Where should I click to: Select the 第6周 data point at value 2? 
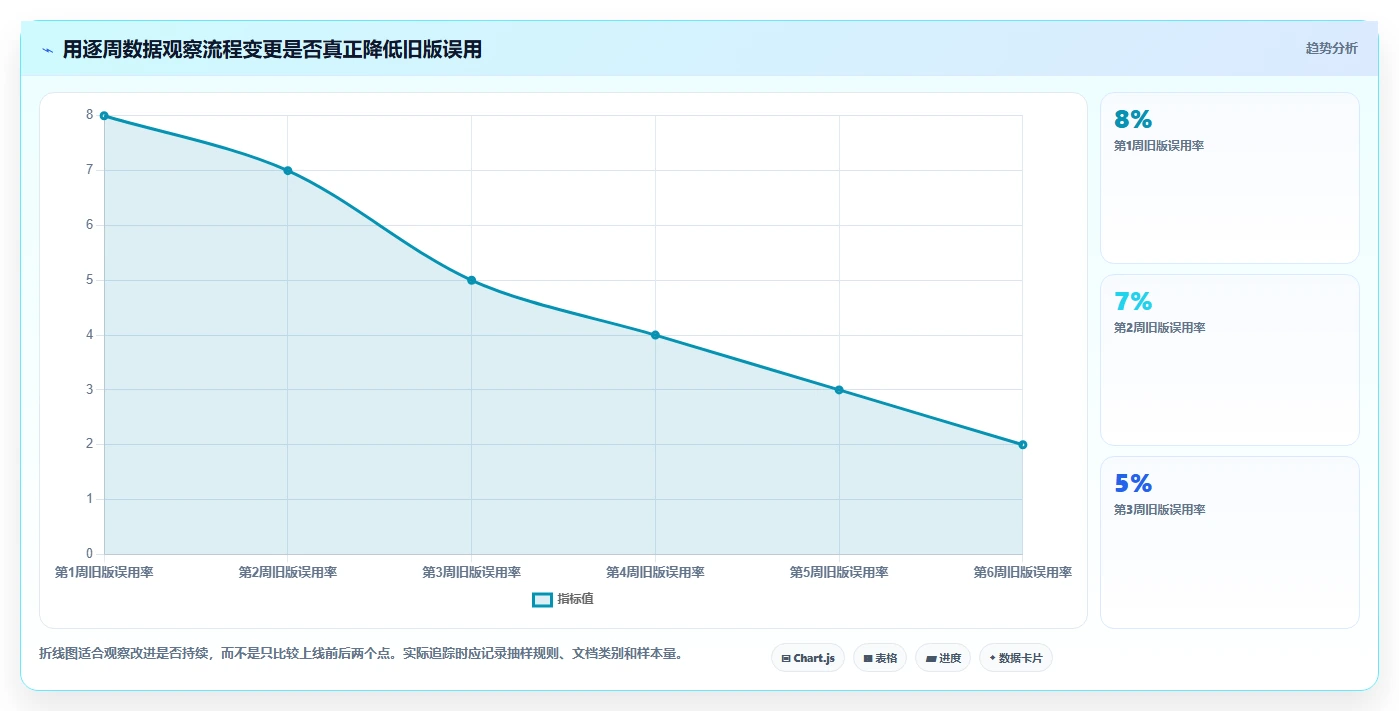(1022, 445)
